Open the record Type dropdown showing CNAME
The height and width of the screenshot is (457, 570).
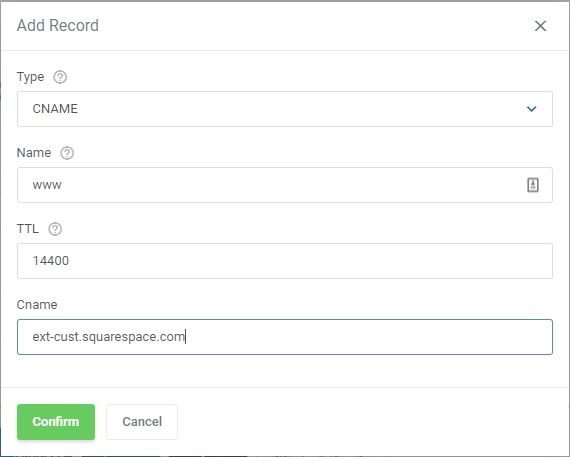[285, 109]
